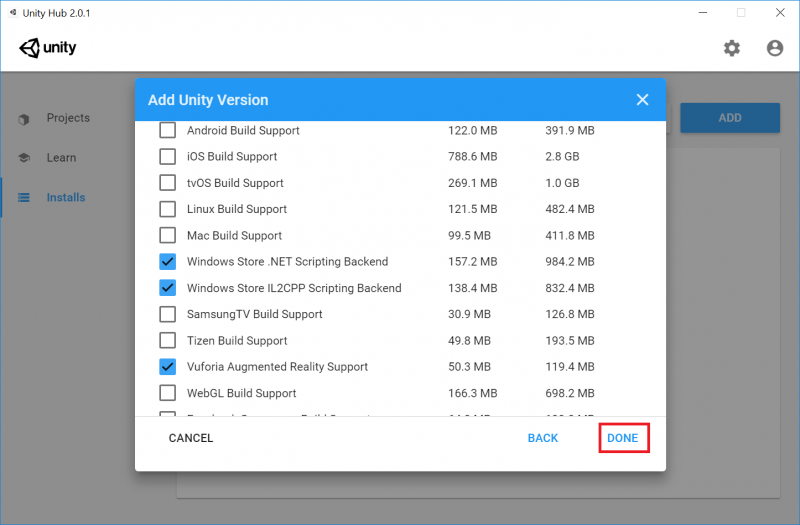Click the Mac Build Support label
The image size is (800, 525).
coord(234,235)
